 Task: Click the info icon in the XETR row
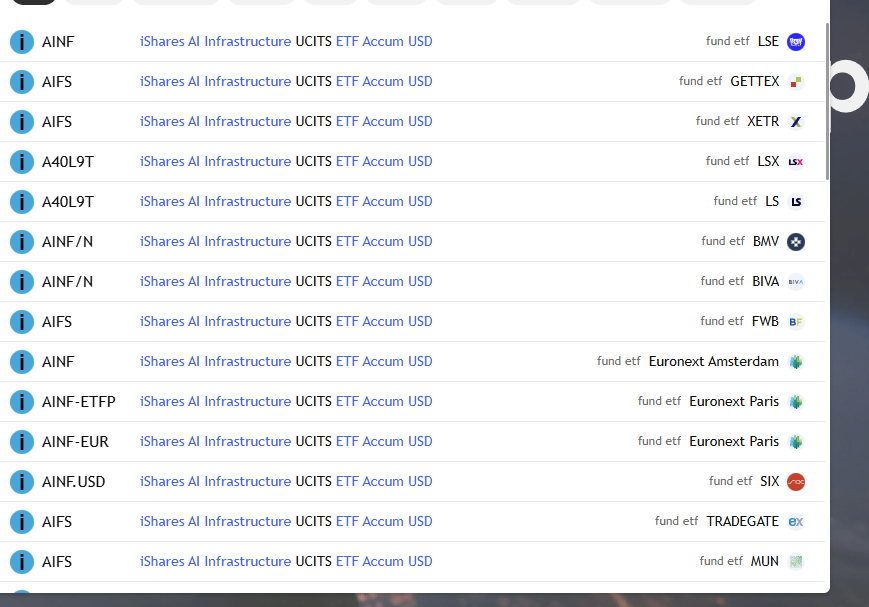point(22,121)
